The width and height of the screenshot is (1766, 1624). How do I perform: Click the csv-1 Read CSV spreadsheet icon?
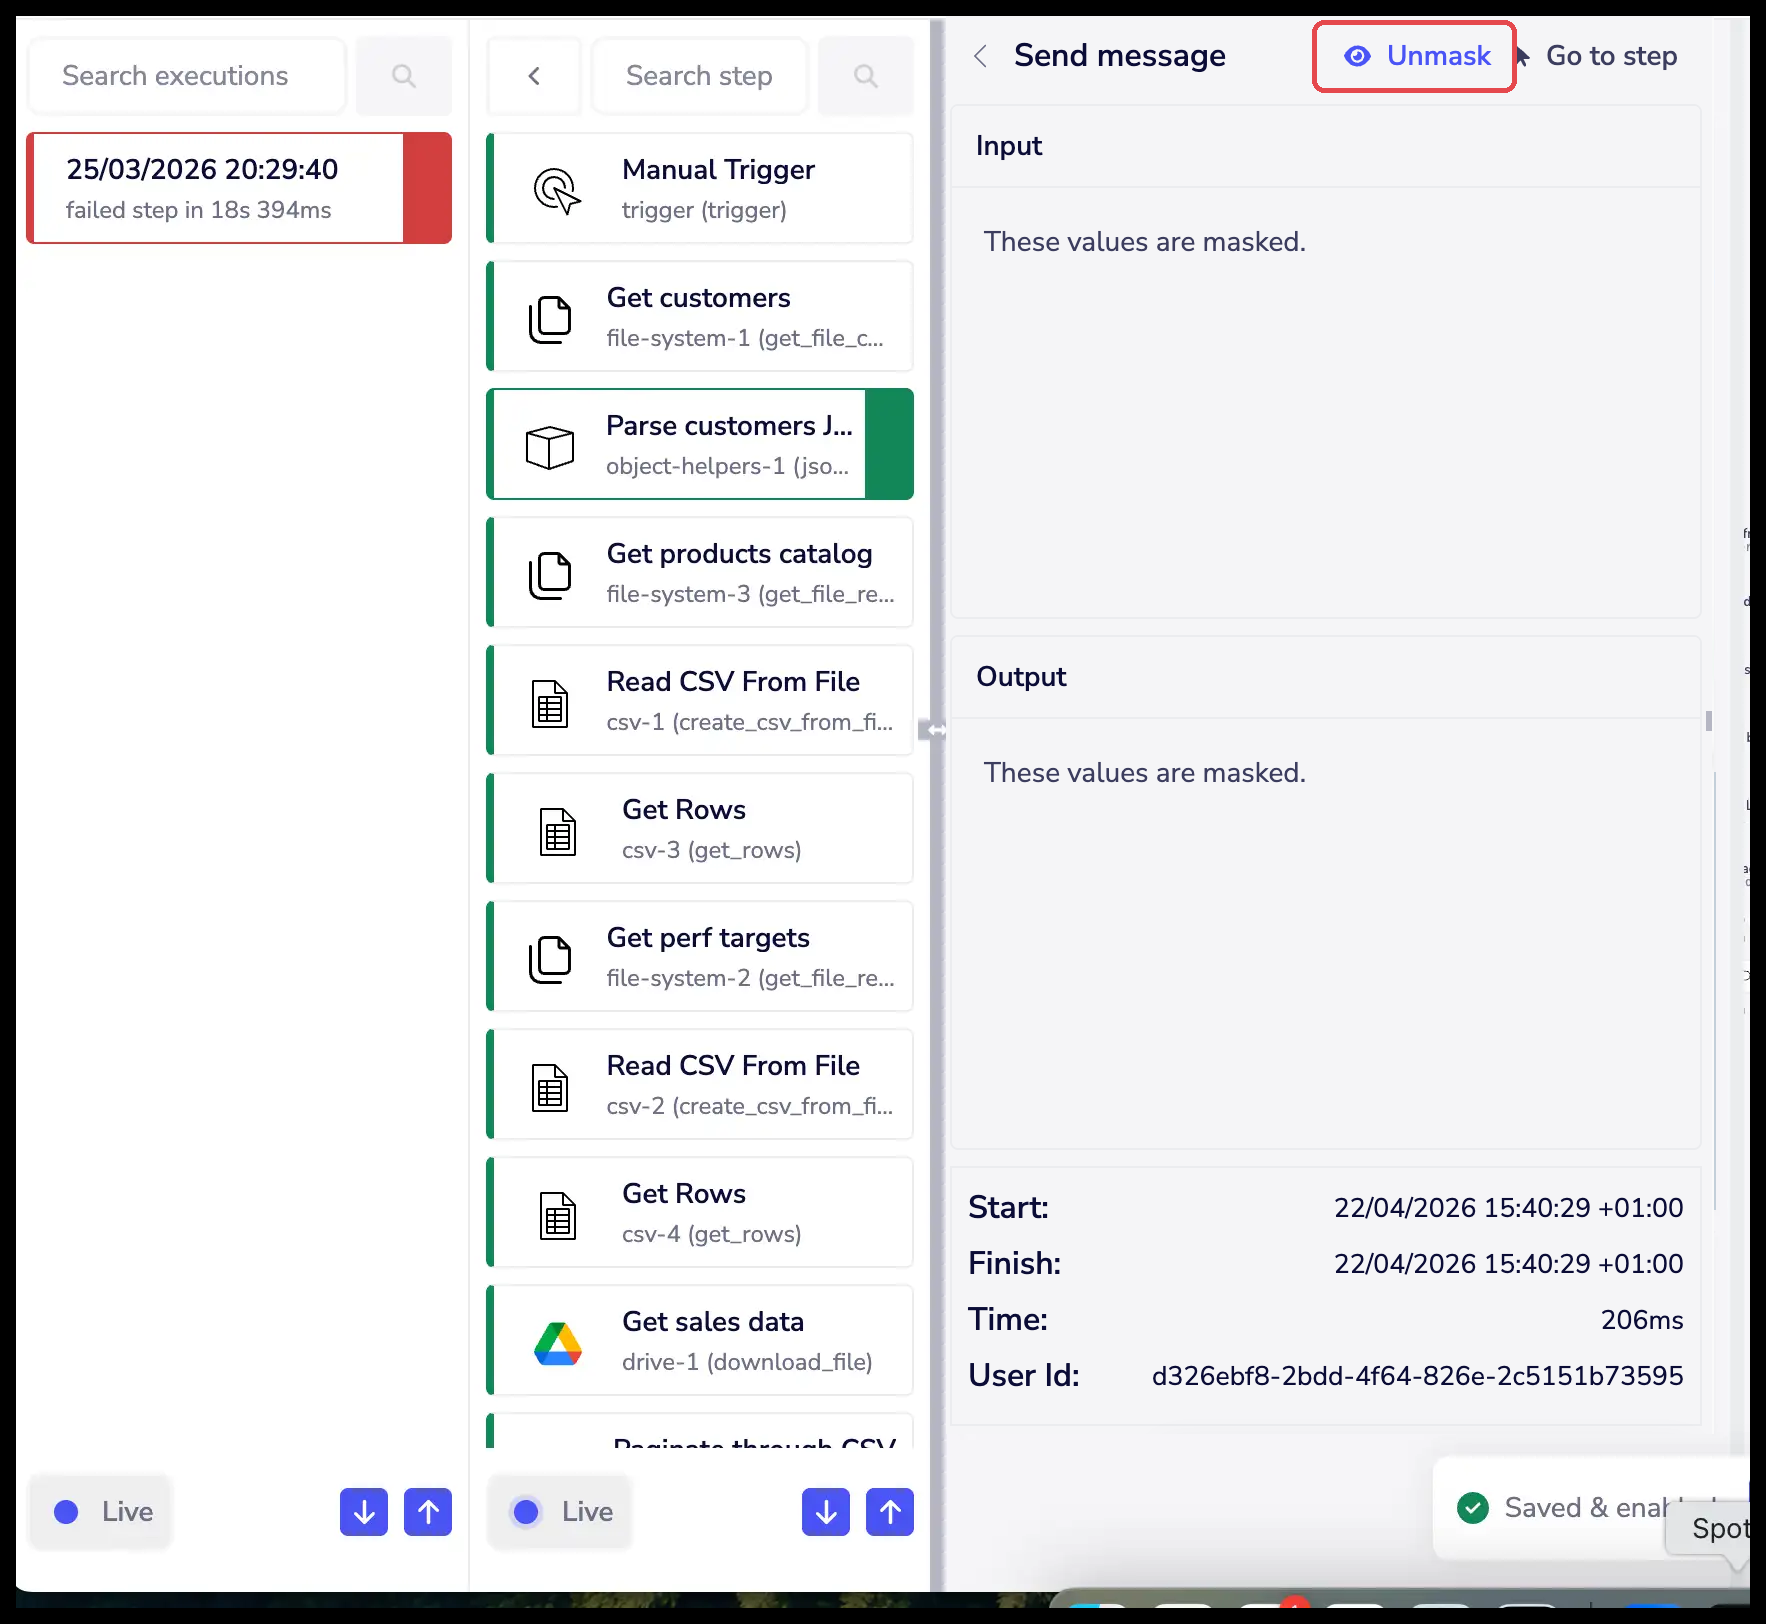(550, 703)
